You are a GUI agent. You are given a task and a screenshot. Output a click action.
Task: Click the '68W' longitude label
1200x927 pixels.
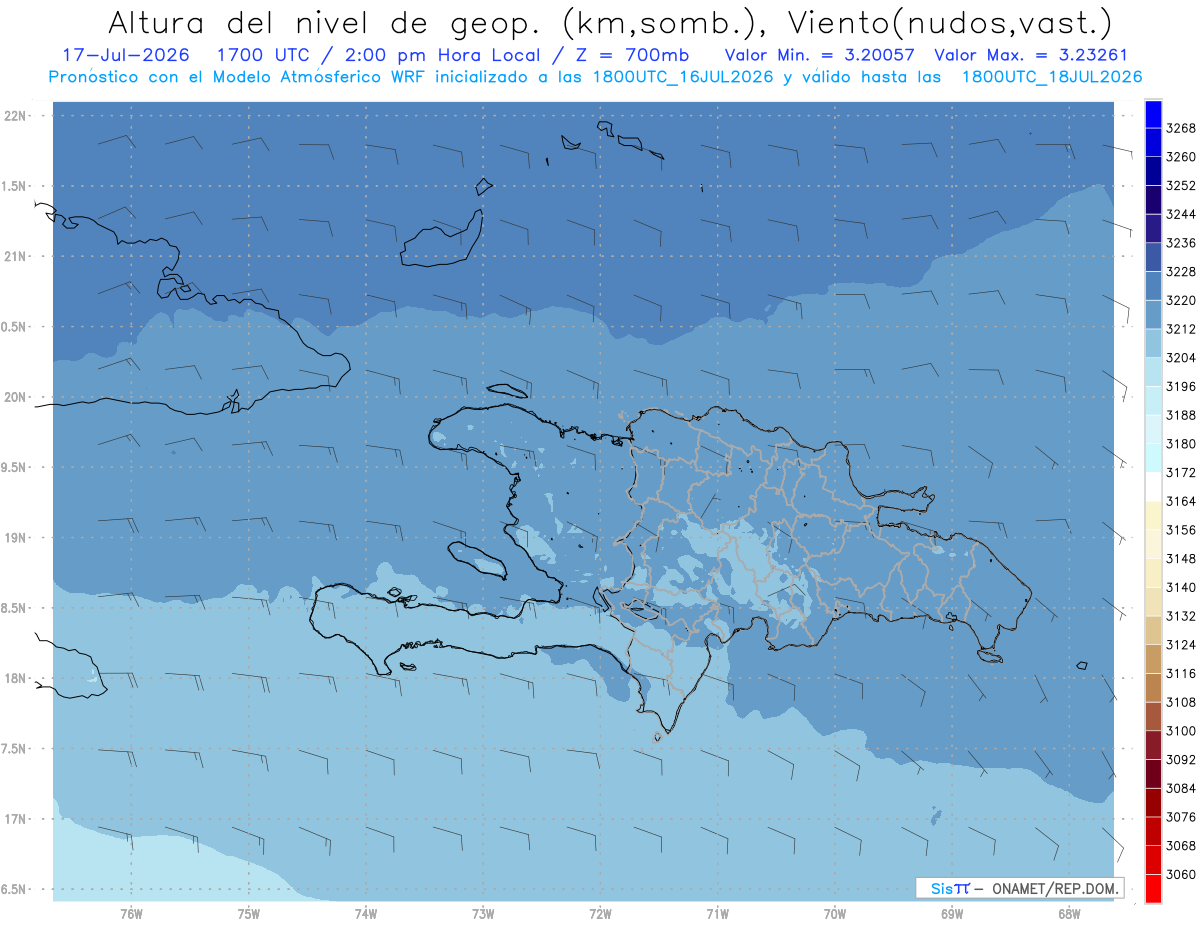(x=1069, y=913)
